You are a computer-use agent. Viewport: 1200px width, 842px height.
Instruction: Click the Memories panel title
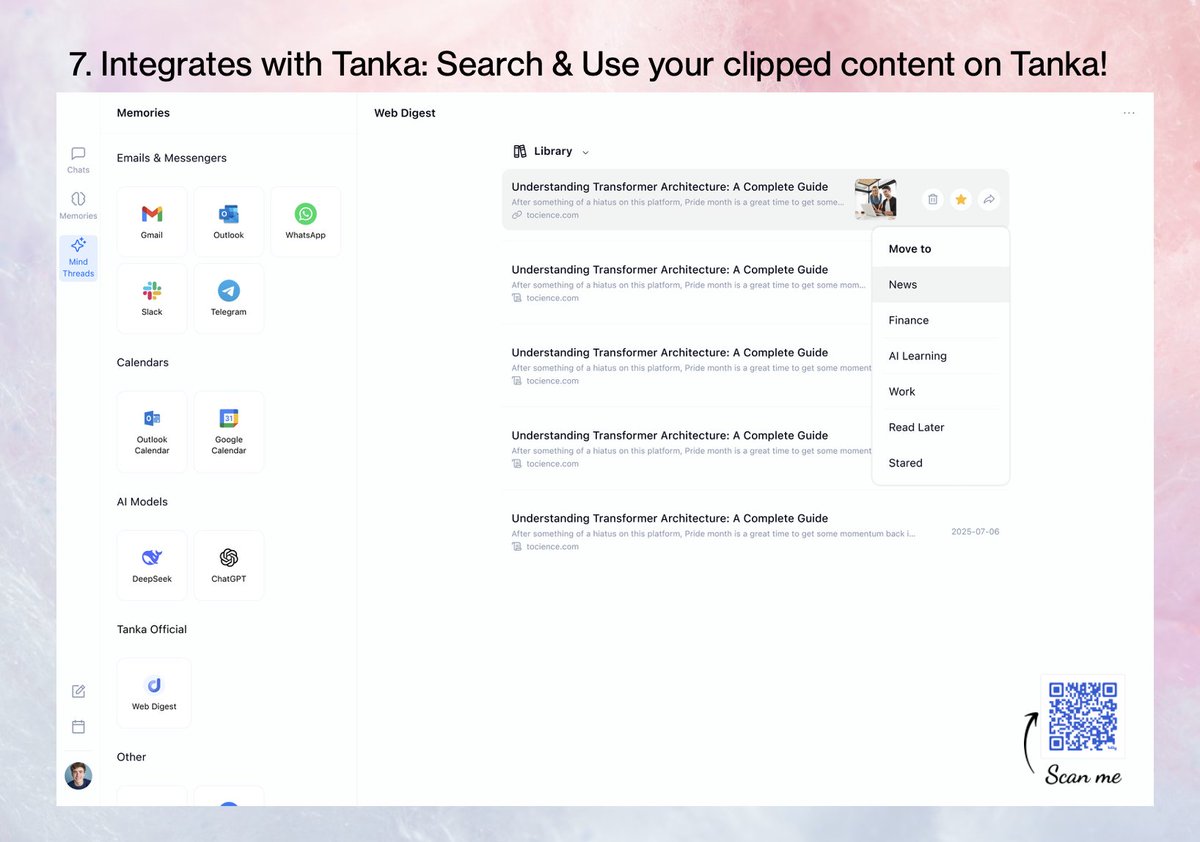143,113
